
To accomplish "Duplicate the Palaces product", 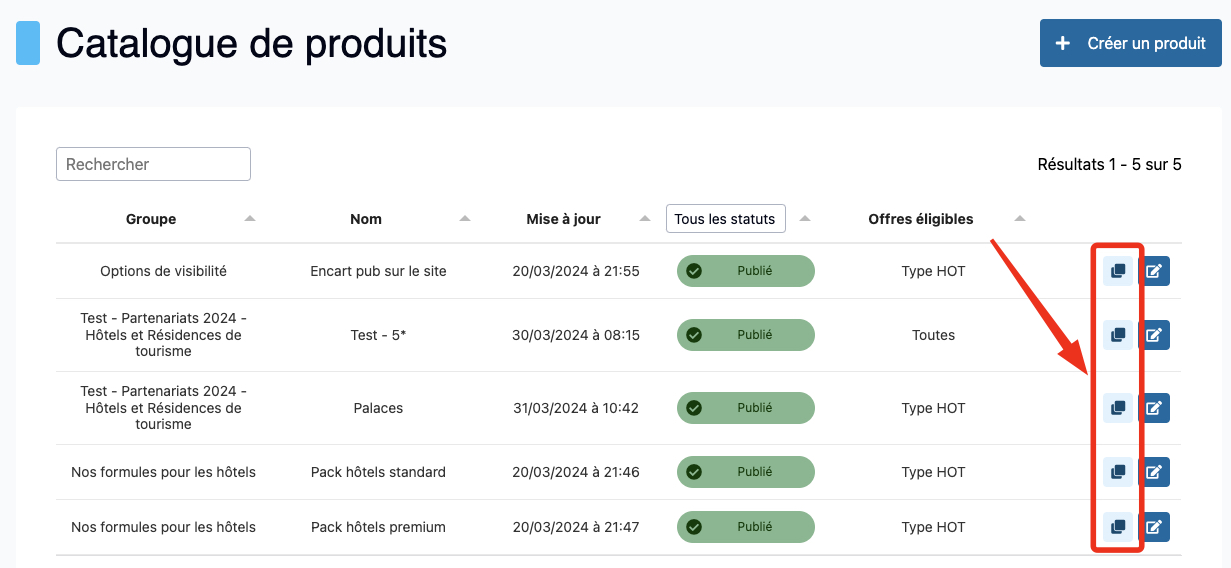I will (1118, 408).
